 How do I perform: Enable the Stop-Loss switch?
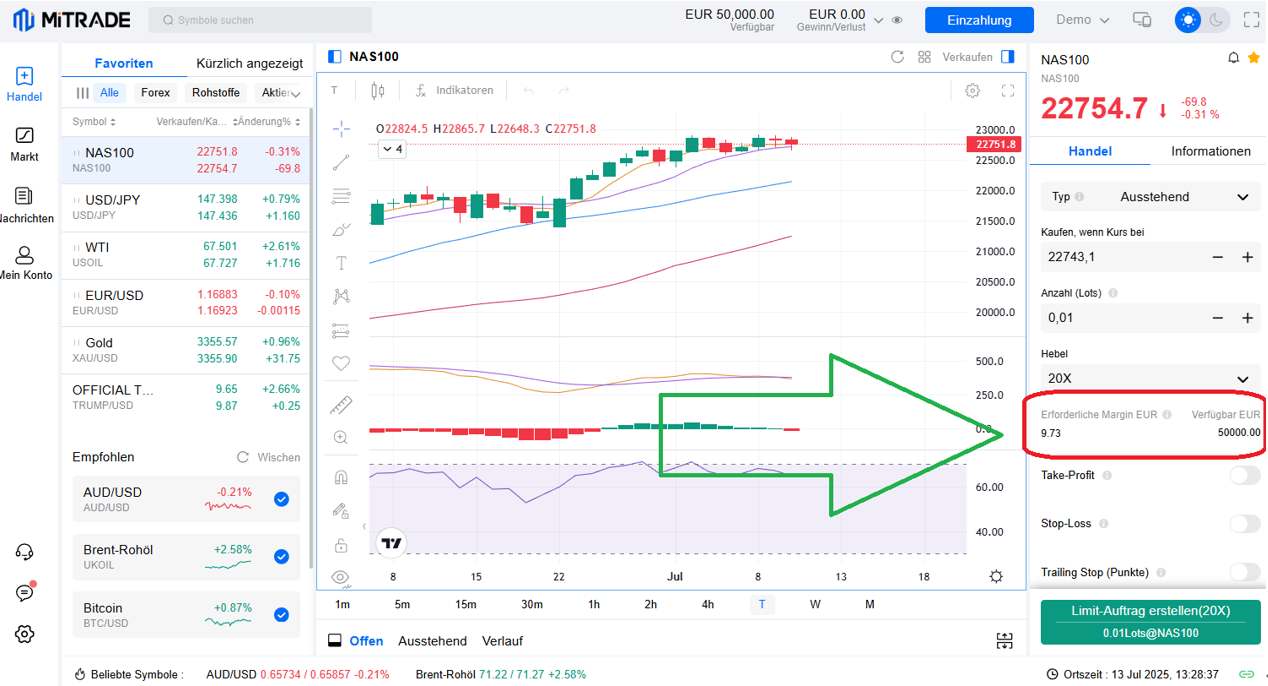[1245, 523]
